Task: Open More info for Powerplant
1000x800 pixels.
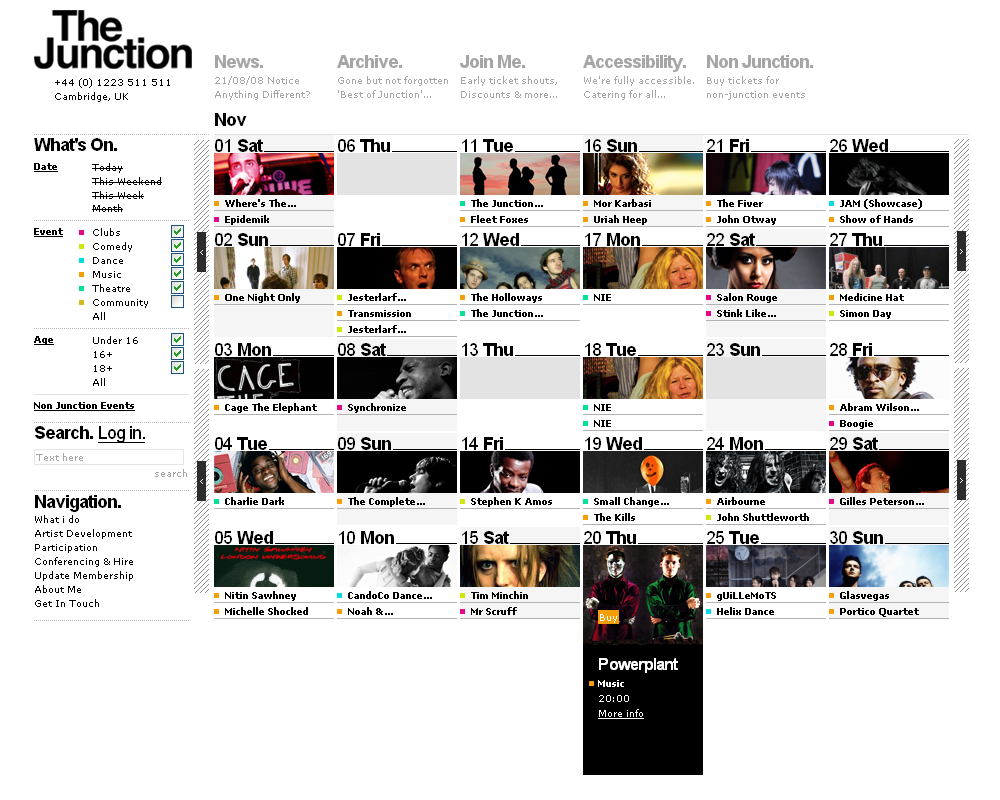Action: click(x=621, y=714)
